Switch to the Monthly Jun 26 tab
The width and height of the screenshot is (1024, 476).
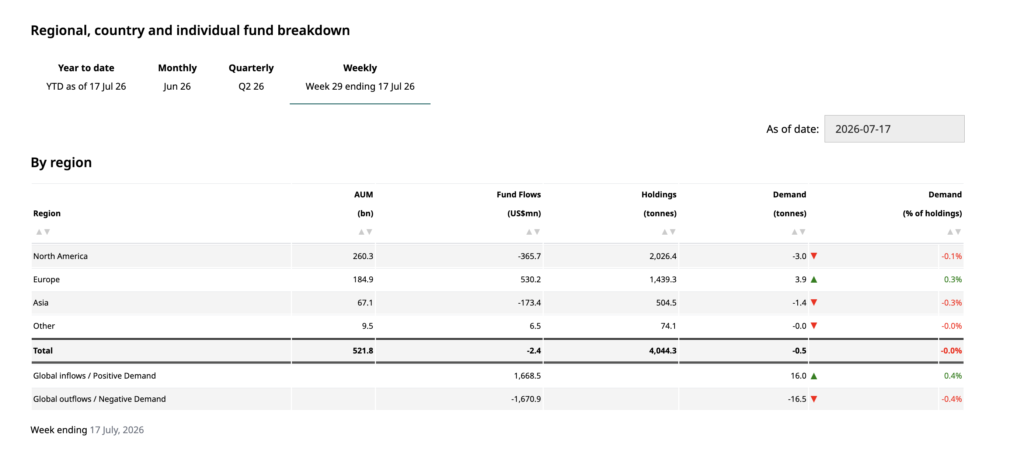tap(177, 77)
